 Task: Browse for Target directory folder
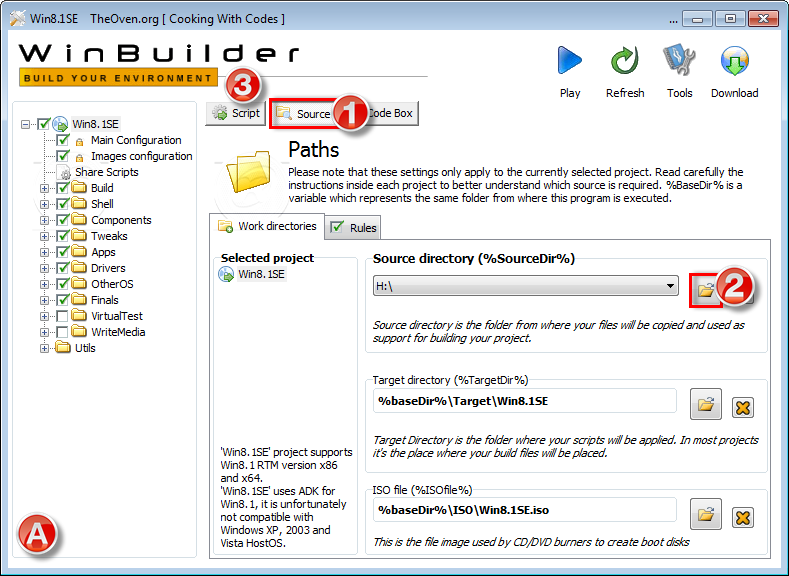(x=705, y=404)
